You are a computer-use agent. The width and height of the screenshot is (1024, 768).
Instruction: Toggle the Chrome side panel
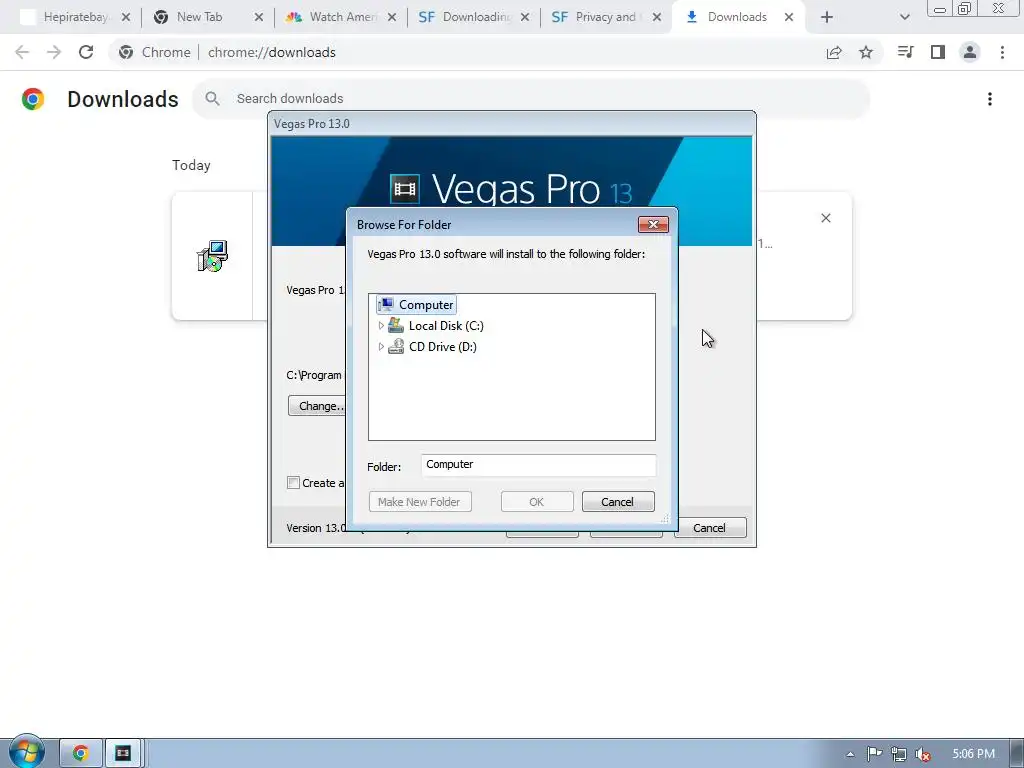coord(938,52)
